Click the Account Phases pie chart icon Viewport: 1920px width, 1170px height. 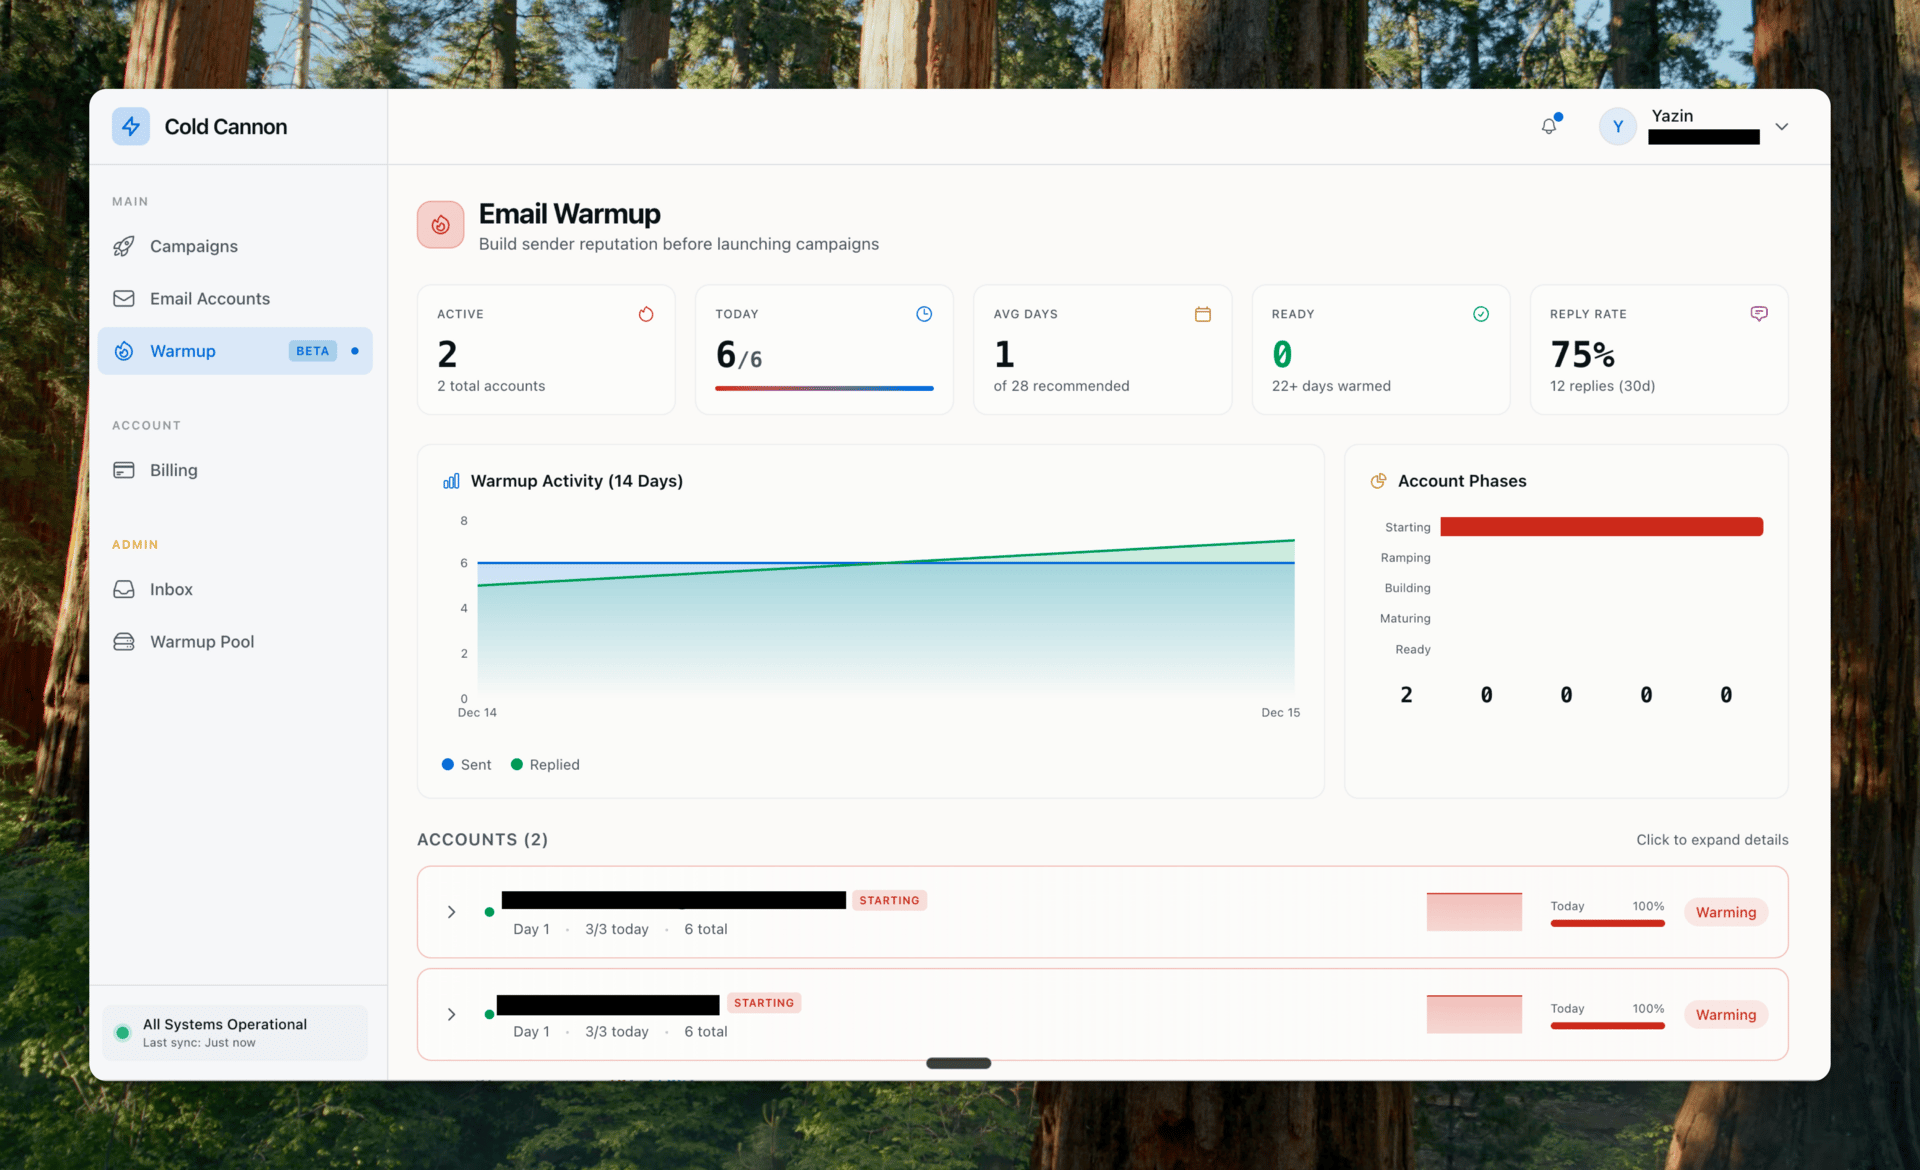[1378, 481]
